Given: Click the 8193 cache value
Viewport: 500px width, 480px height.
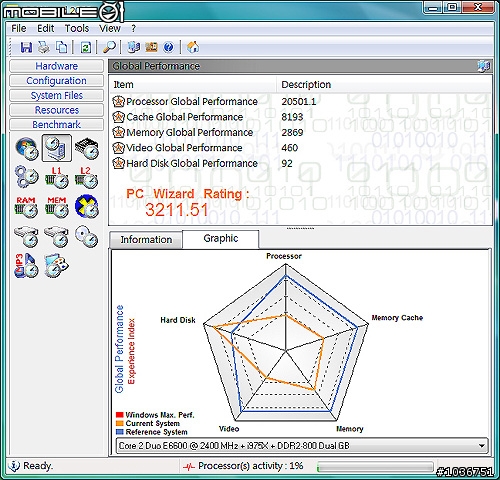Looking at the screenshot, I should (x=292, y=117).
